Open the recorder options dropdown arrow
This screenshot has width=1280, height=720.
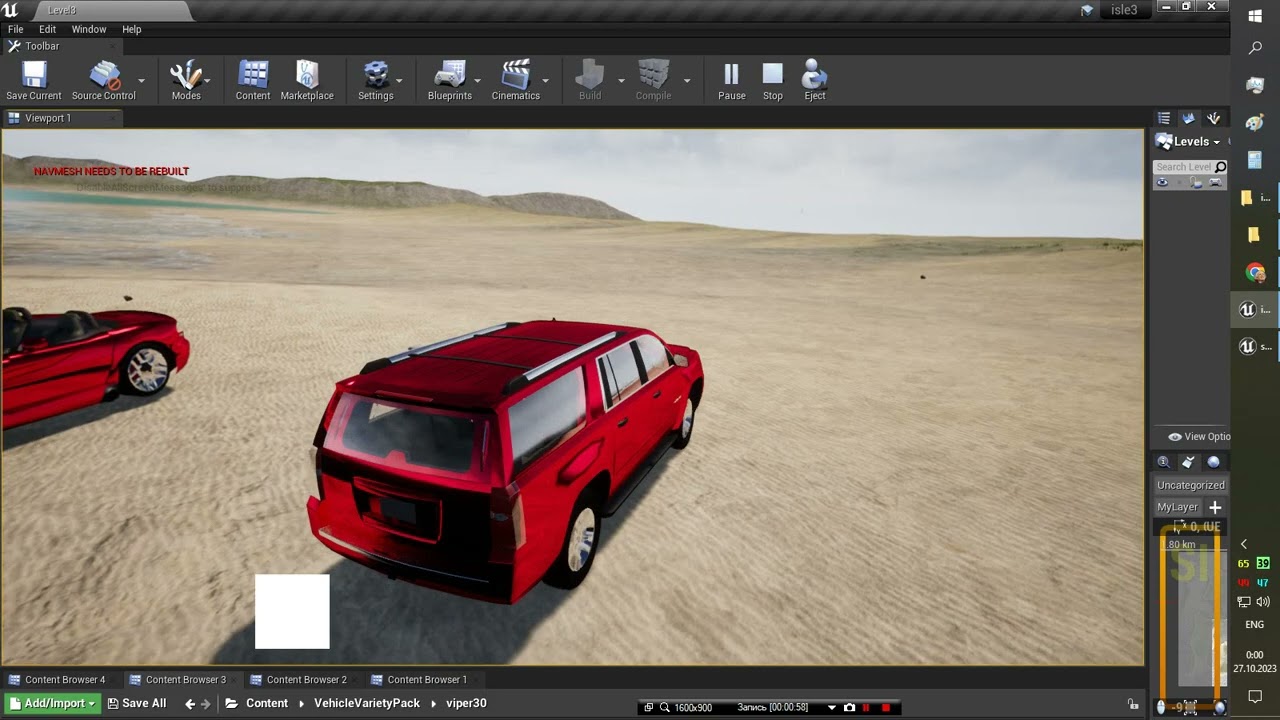(831, 708)
